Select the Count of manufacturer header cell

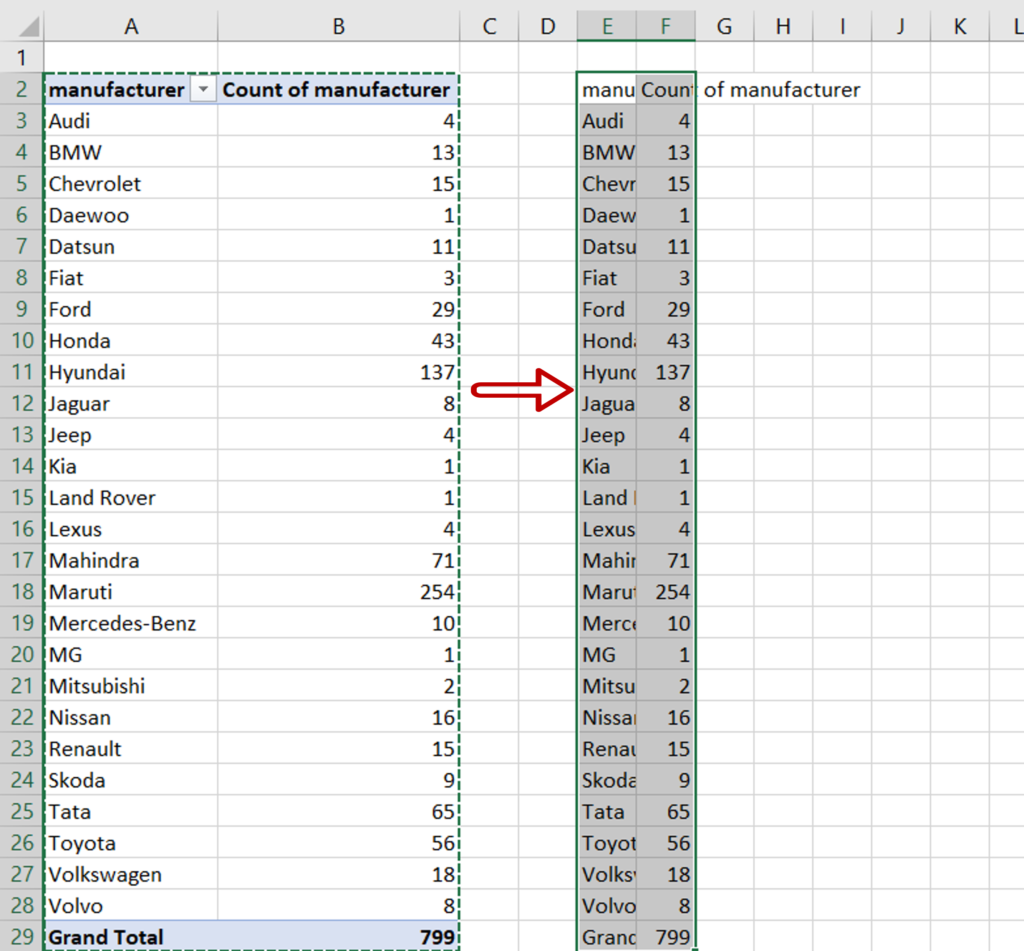tap(337, 89)
